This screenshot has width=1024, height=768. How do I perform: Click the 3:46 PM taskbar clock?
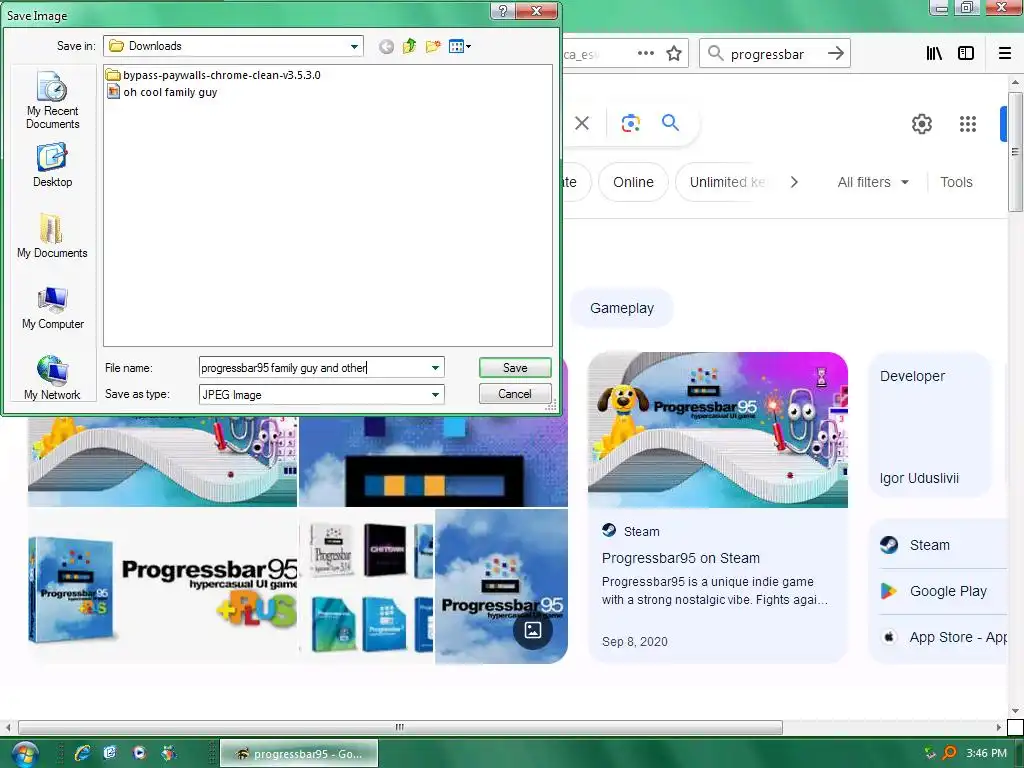pyautogui.click(x=987, y=753)
